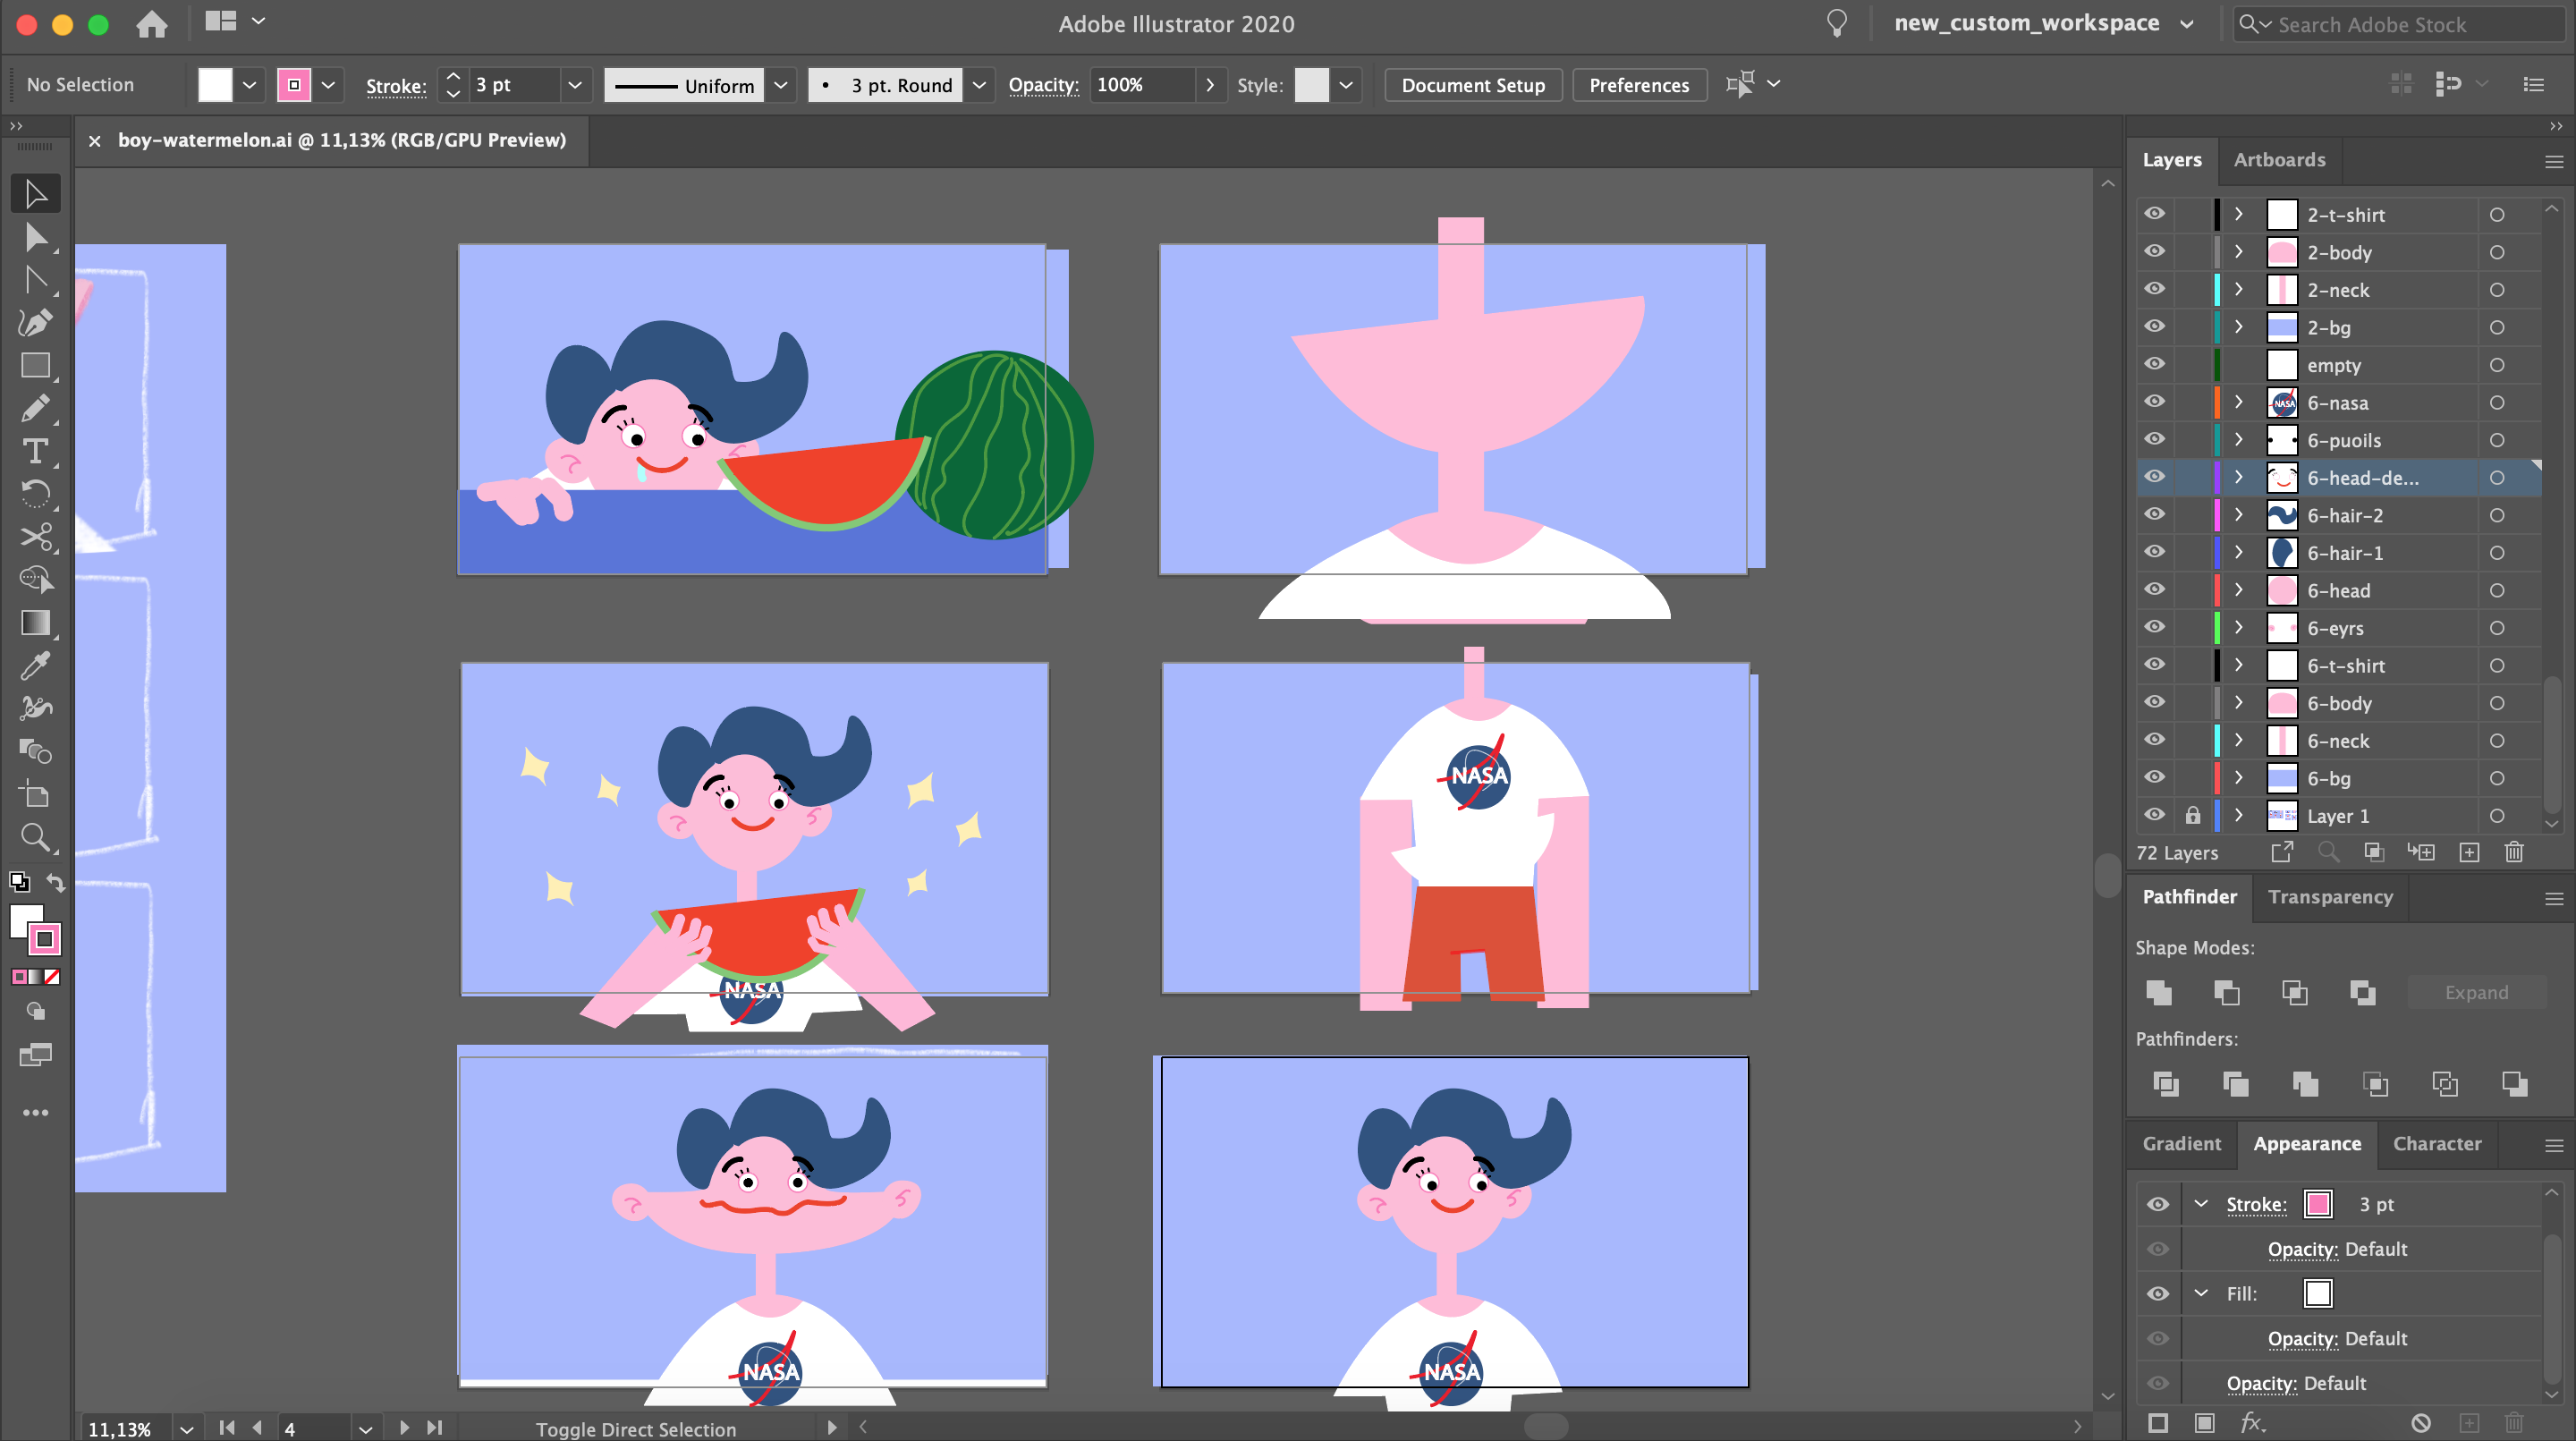The width and height of the screenshot is (2576, 1441).
Task: Click the Minus Back pathfinder icon
Action: (x=2514, y=1083)
